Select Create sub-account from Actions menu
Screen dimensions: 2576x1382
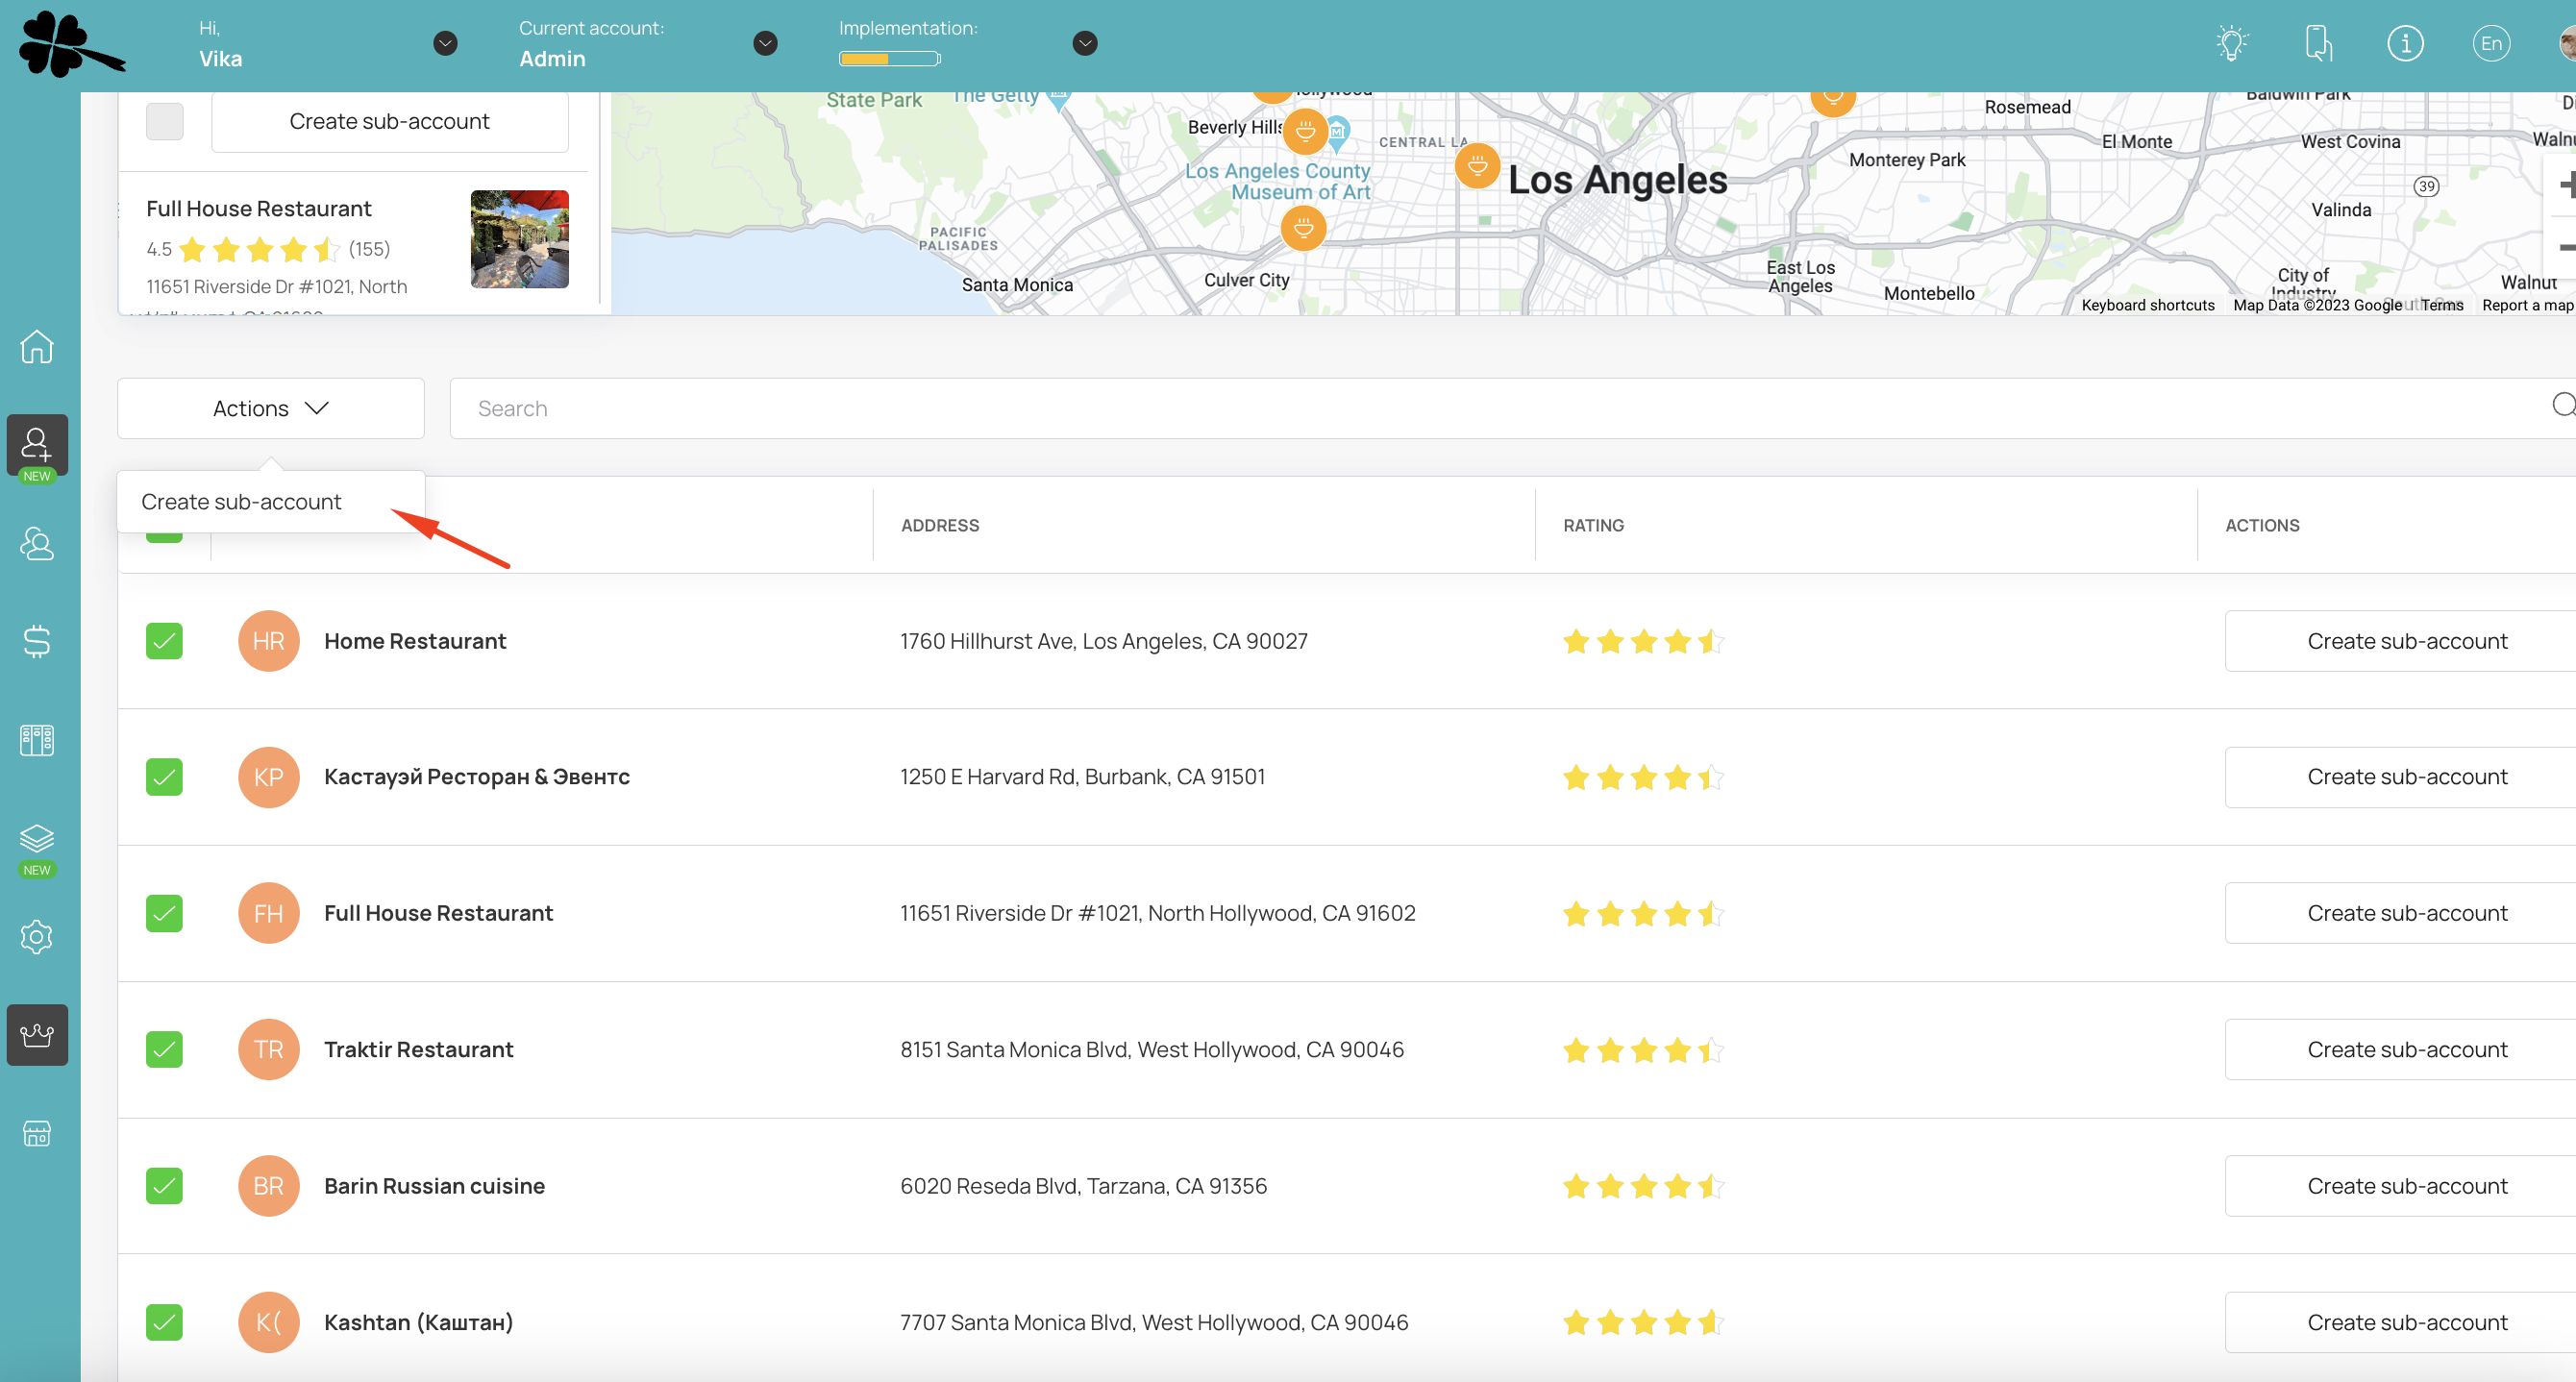(x=241, y=502)
